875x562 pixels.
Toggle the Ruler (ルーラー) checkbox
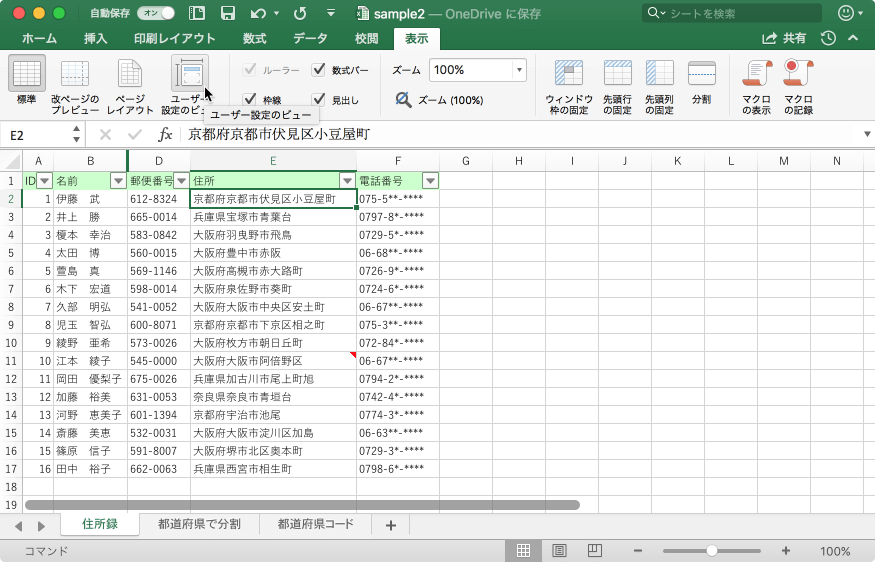click(x=249, y=70)
